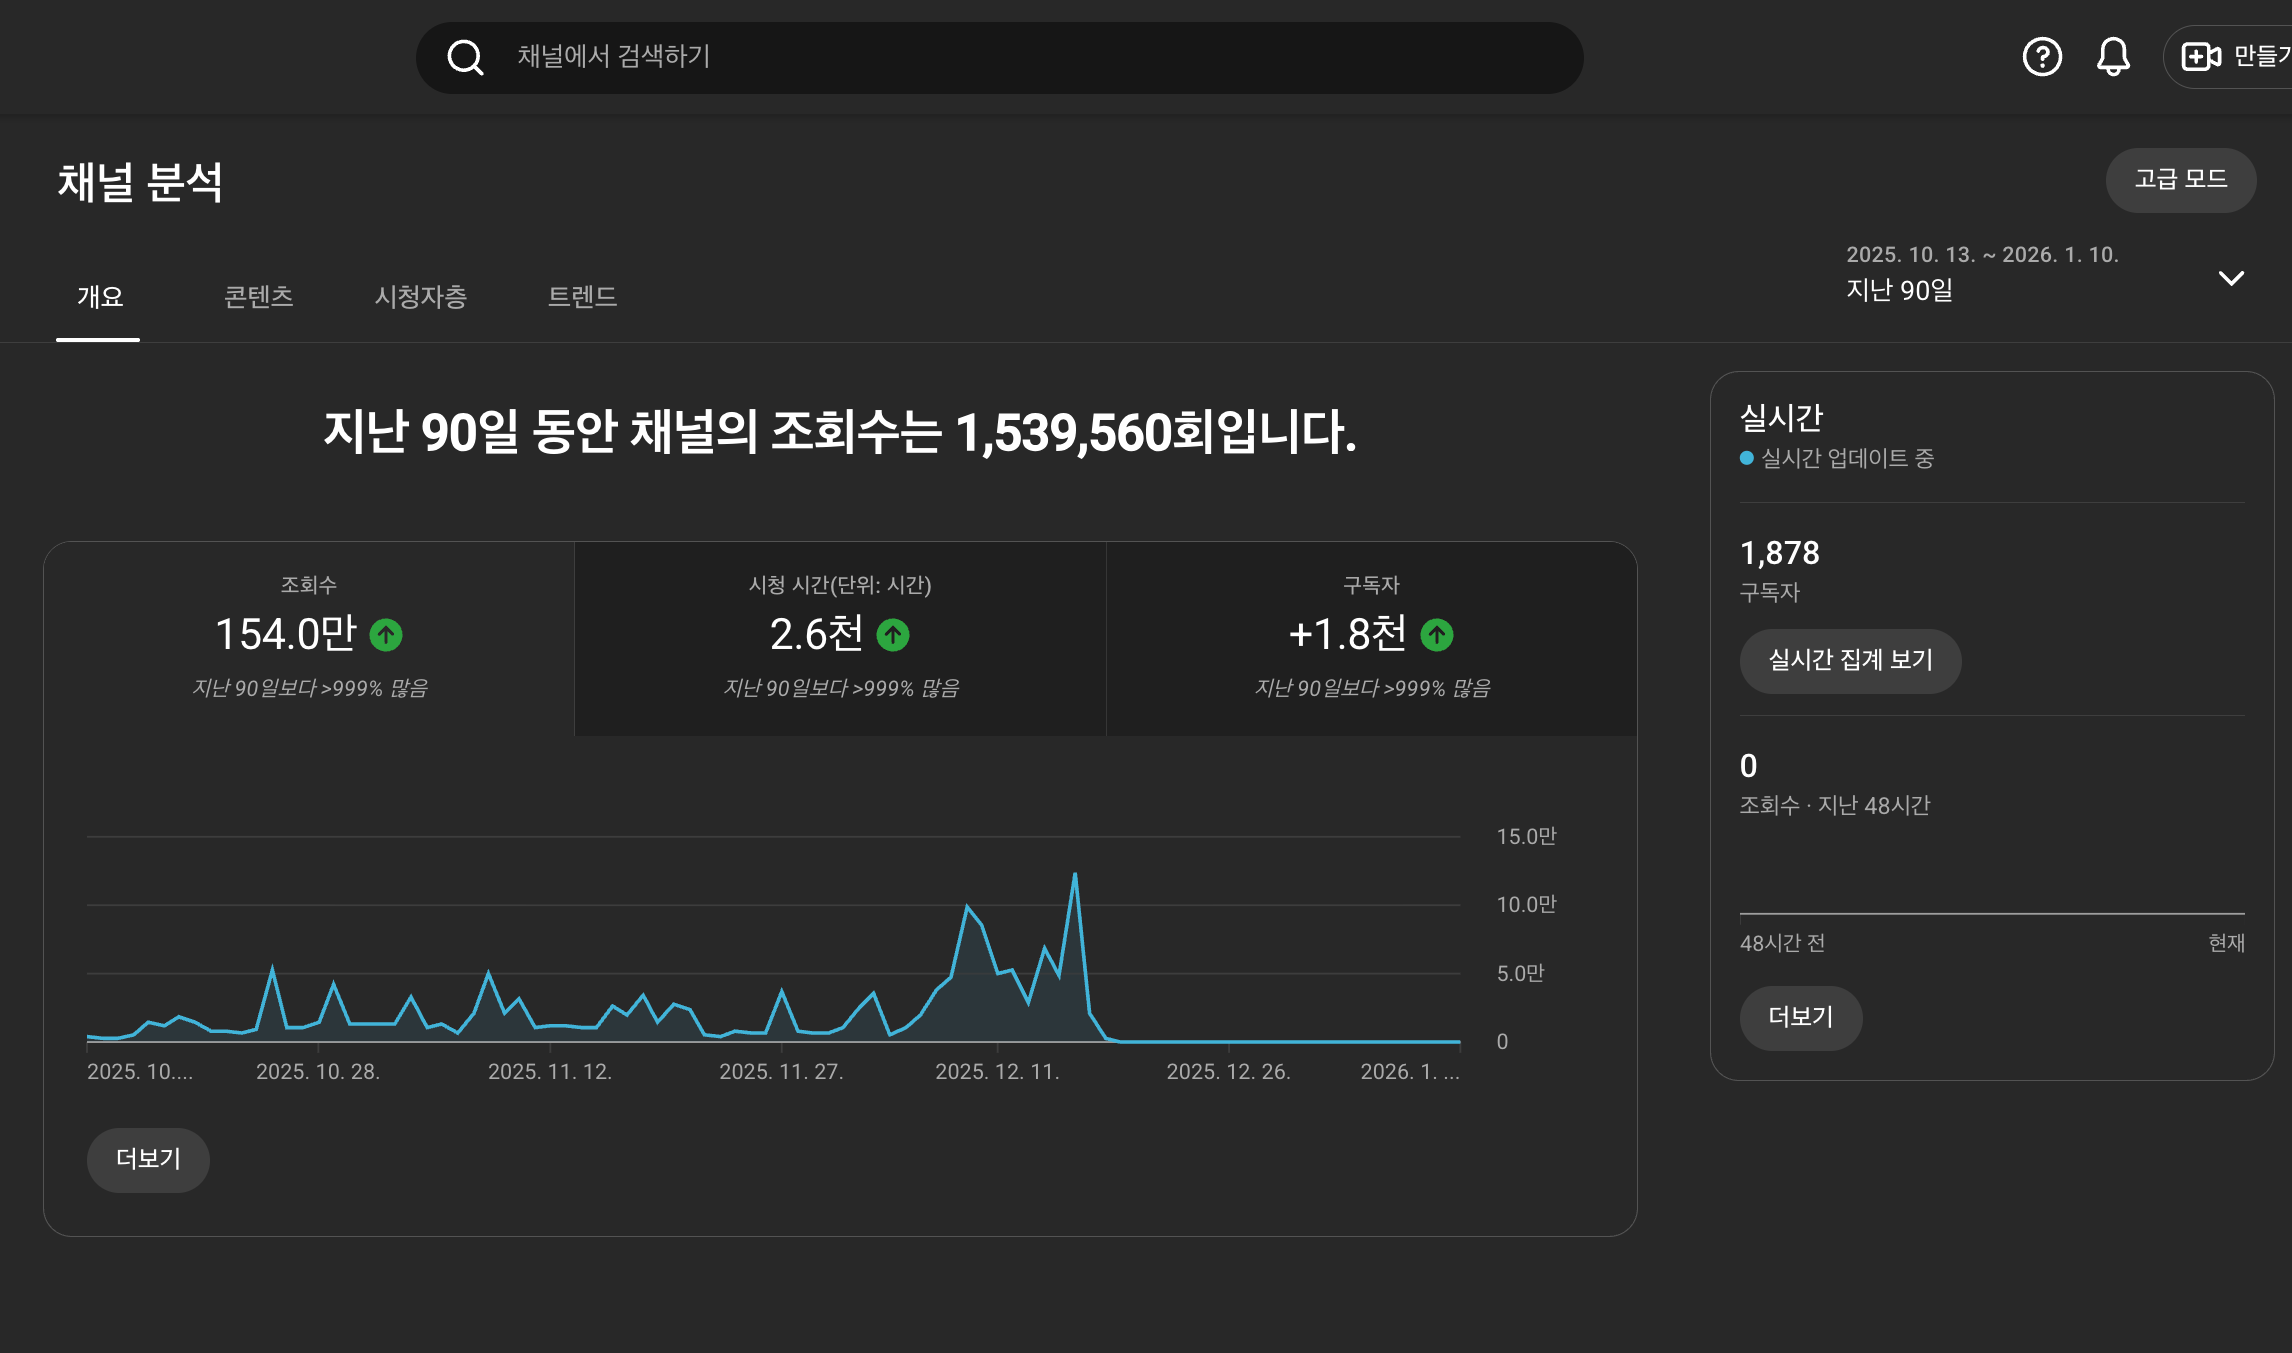Click green up arrow beside 조회수 154.0만
Viewport: 2292px width, 1353px height.
click(x=386, y=635)
